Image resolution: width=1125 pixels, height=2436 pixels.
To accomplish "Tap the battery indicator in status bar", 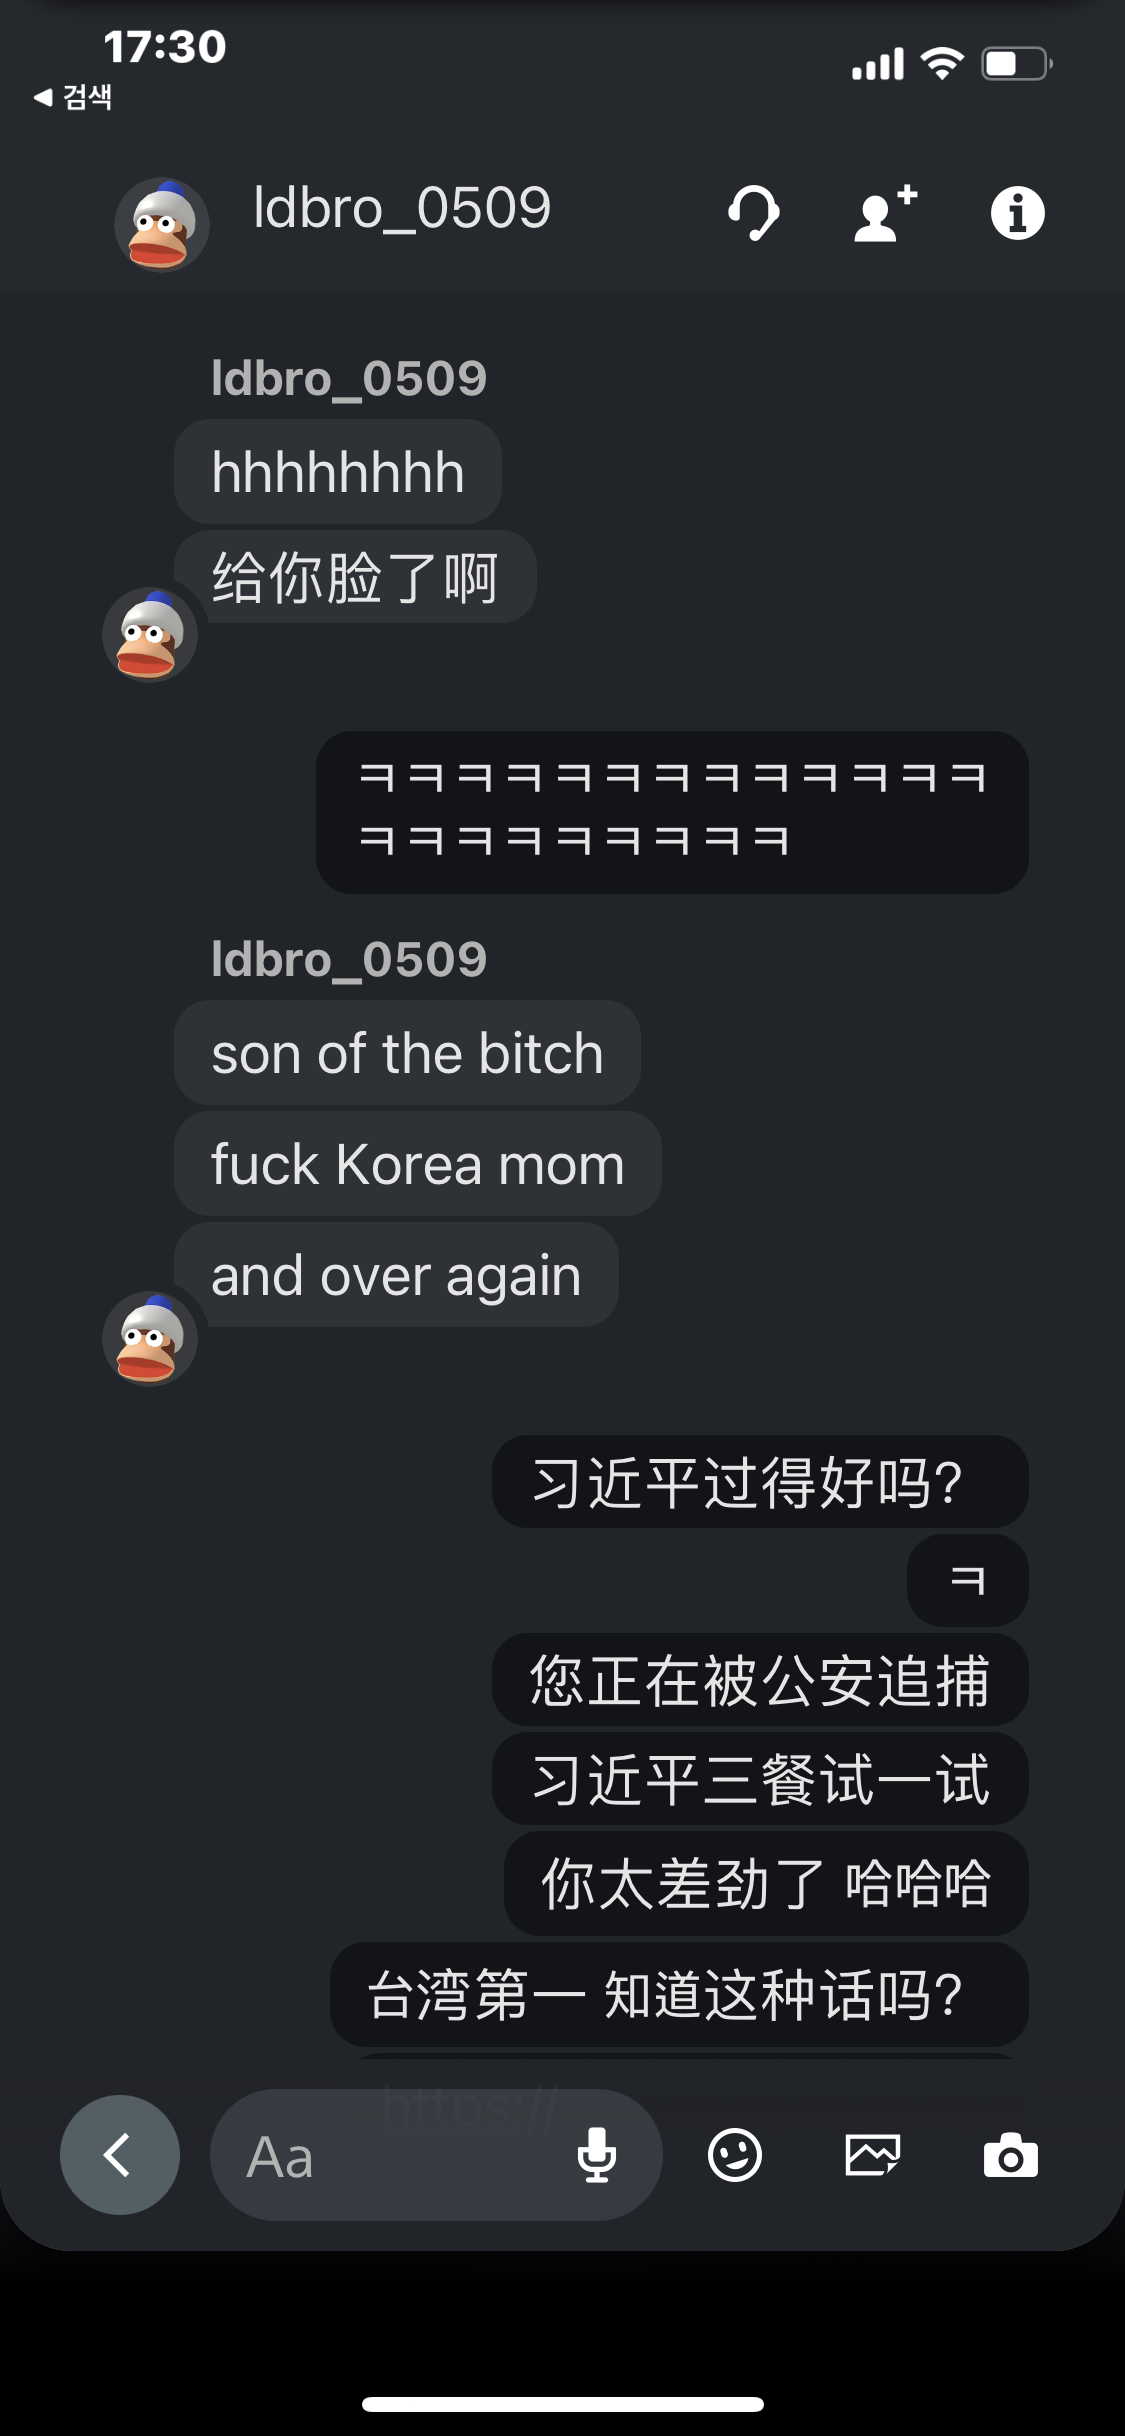I will click(x=1016, y=64).
